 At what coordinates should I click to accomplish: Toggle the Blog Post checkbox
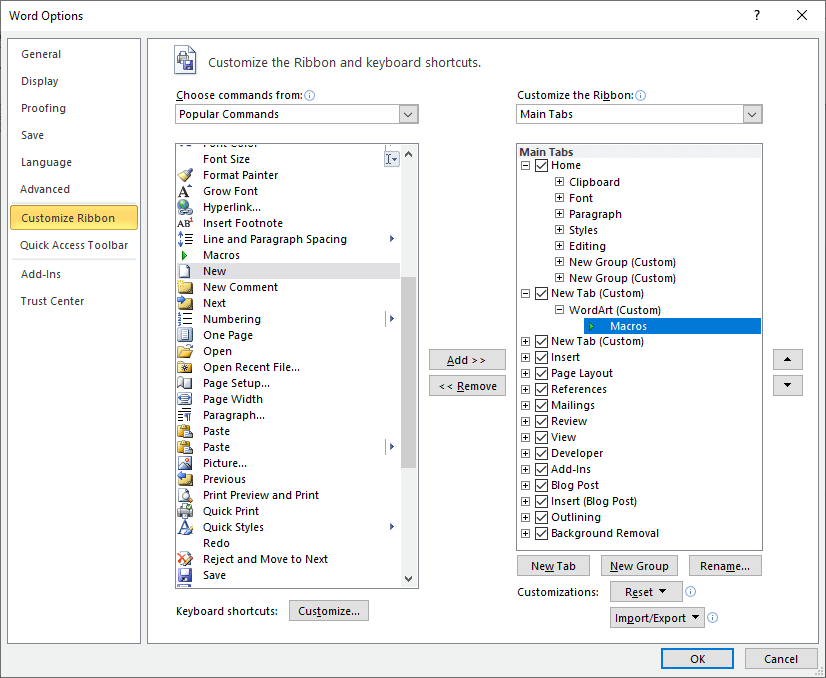(541, 485)
